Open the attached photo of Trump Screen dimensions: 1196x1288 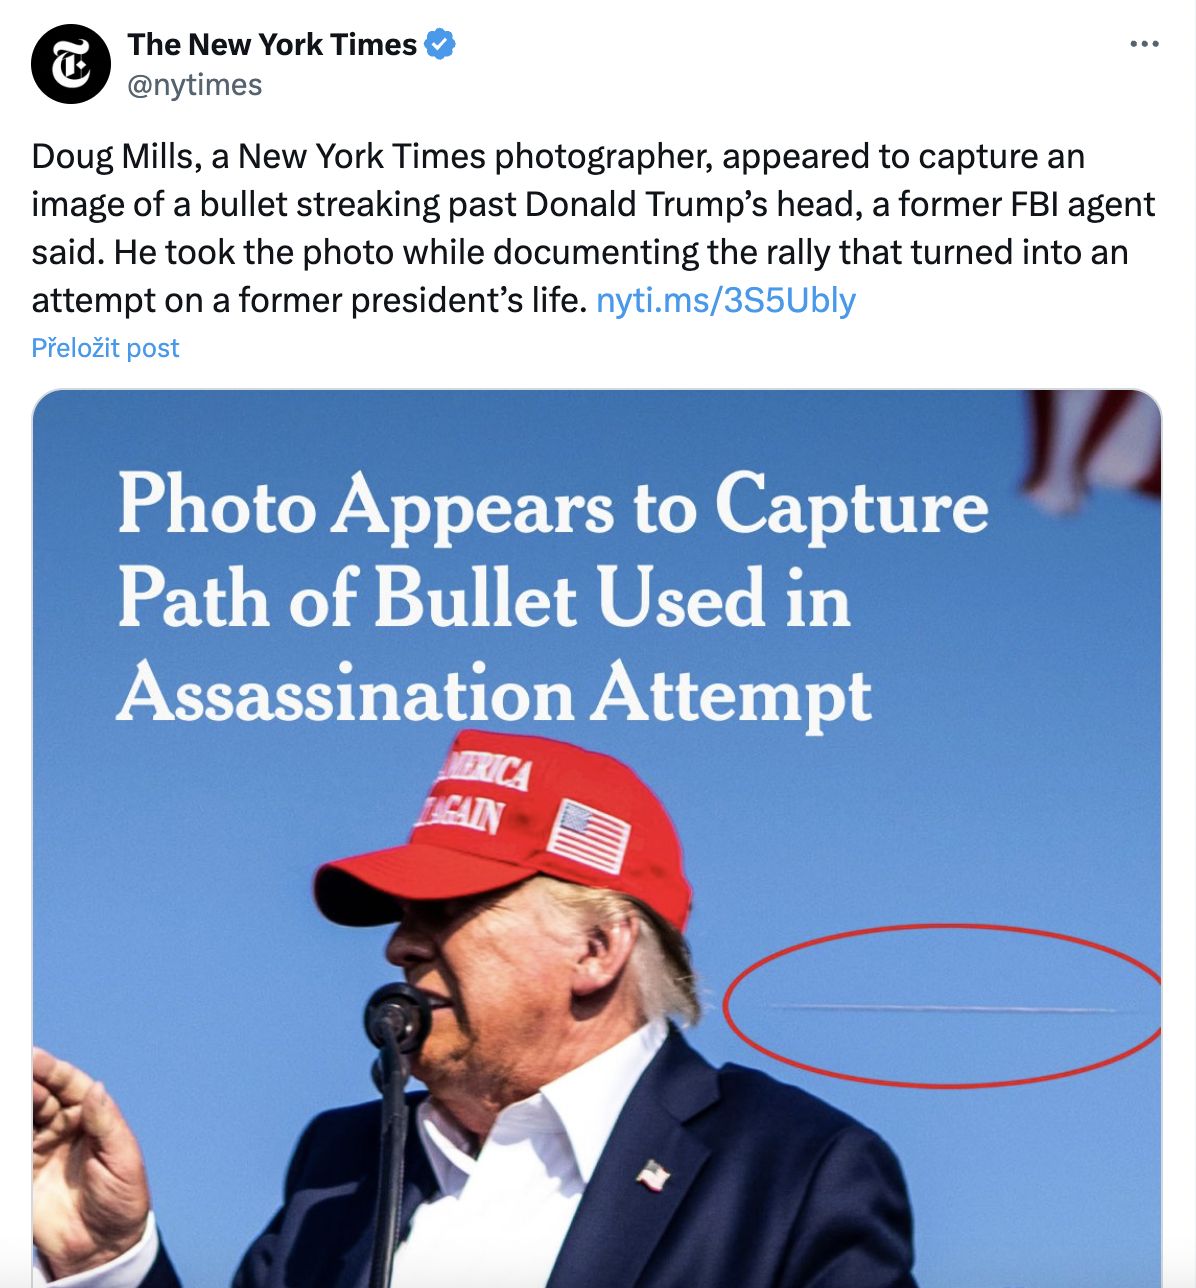[x=597, y=838]
